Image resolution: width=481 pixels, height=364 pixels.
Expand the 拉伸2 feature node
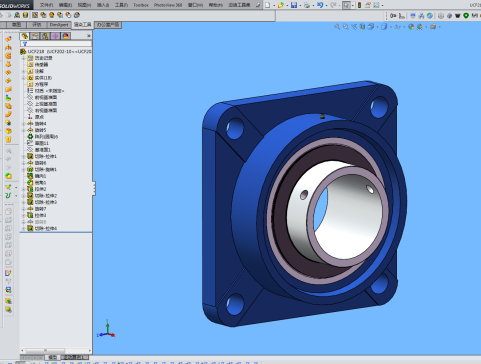pos(23,189)
